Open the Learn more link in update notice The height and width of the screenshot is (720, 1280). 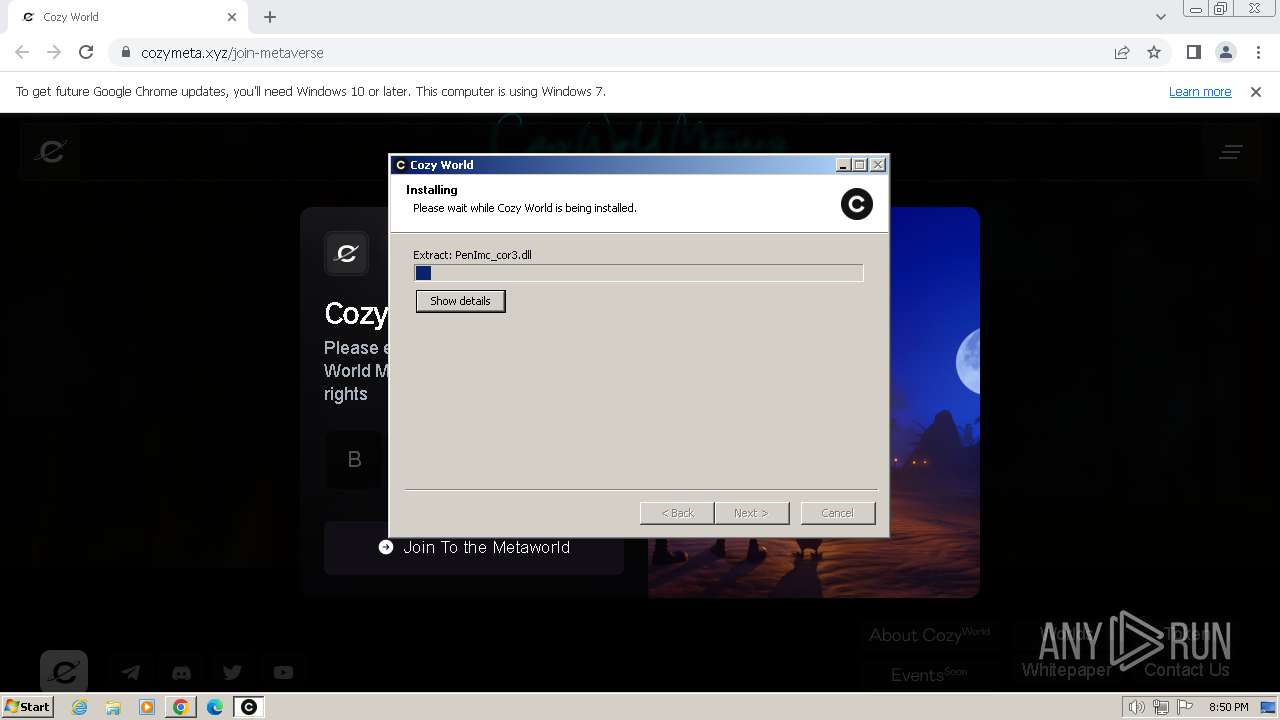1200,92
